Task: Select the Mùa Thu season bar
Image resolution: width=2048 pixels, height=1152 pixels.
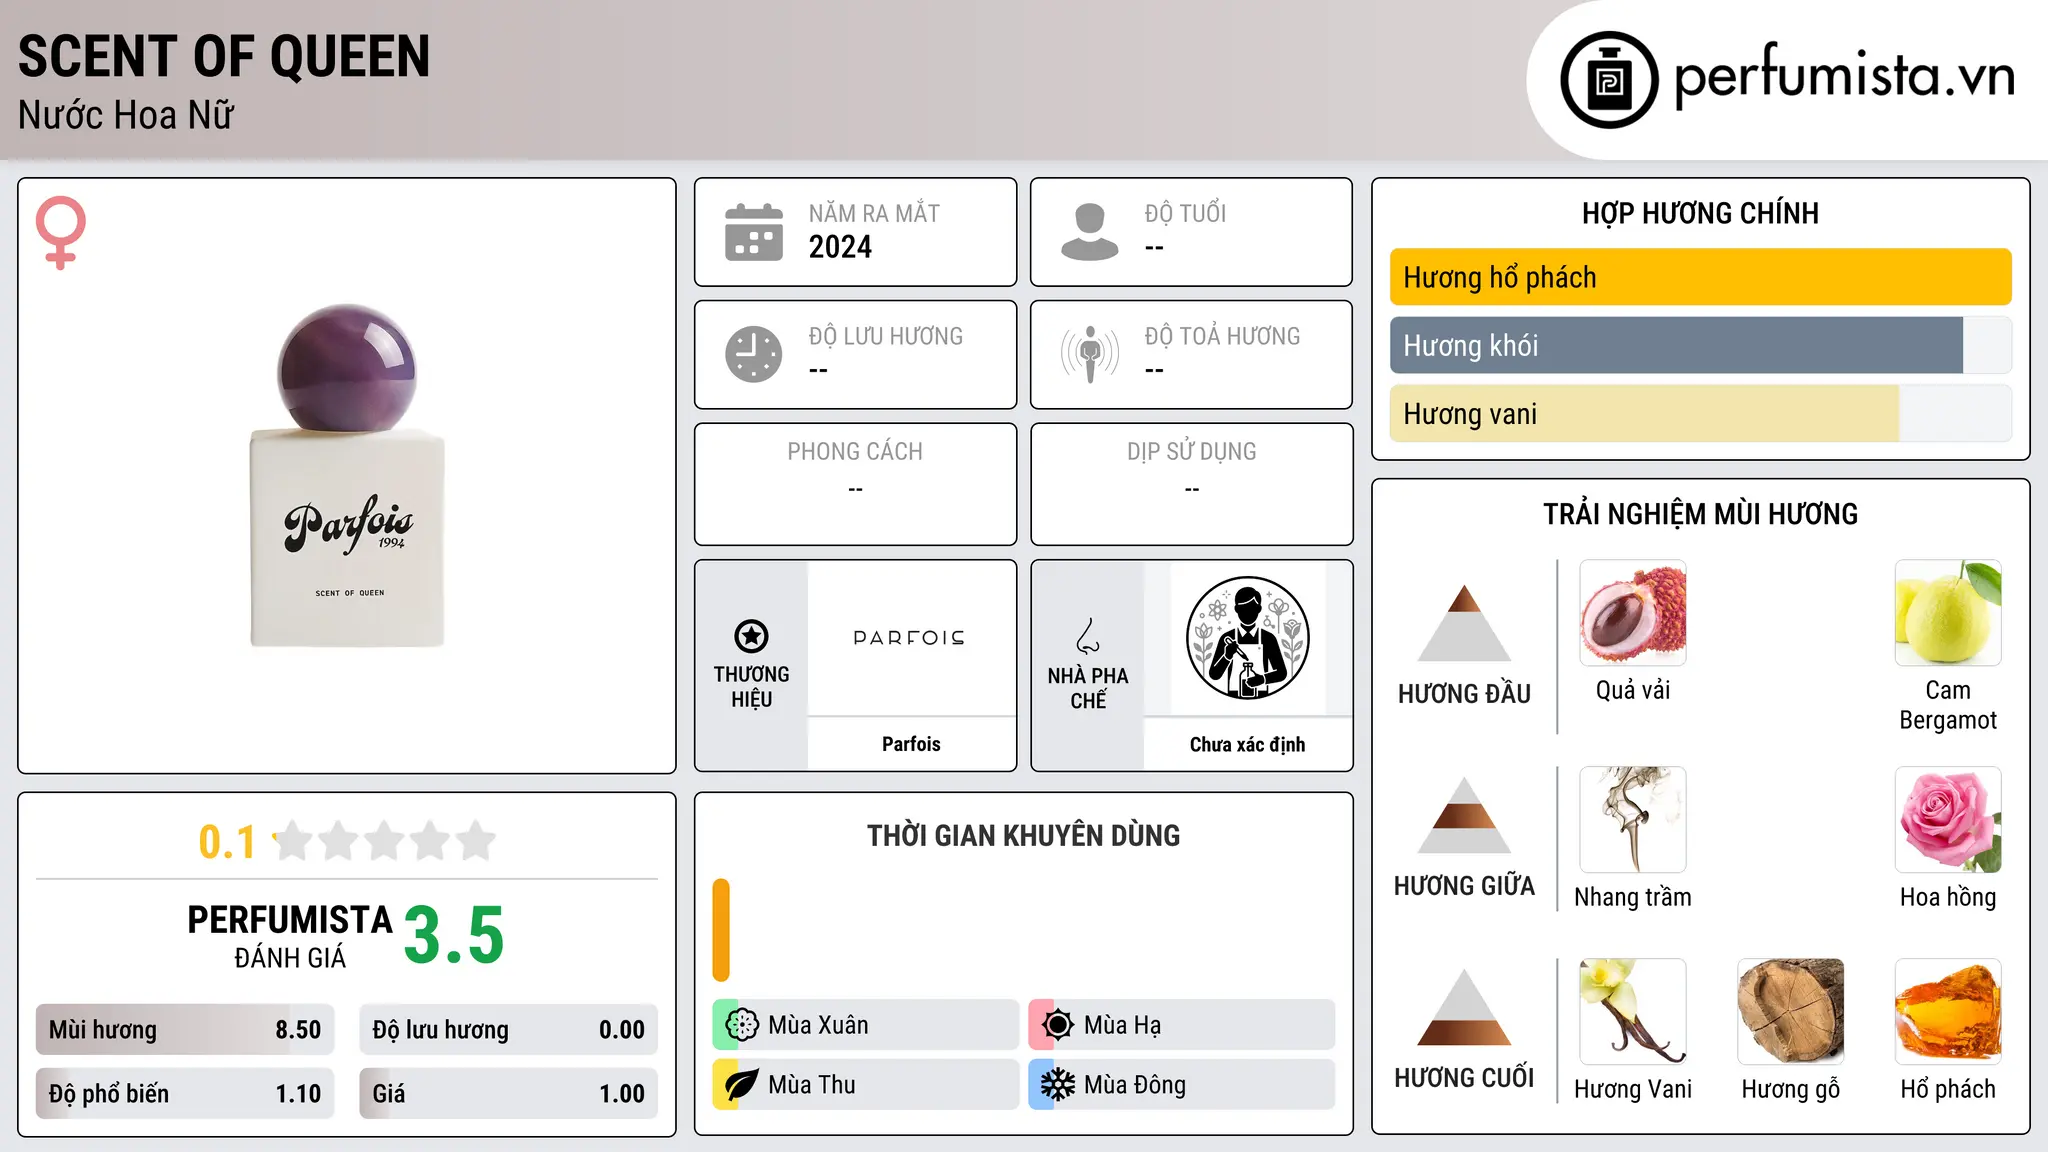Action: (x=865, y=1085)
